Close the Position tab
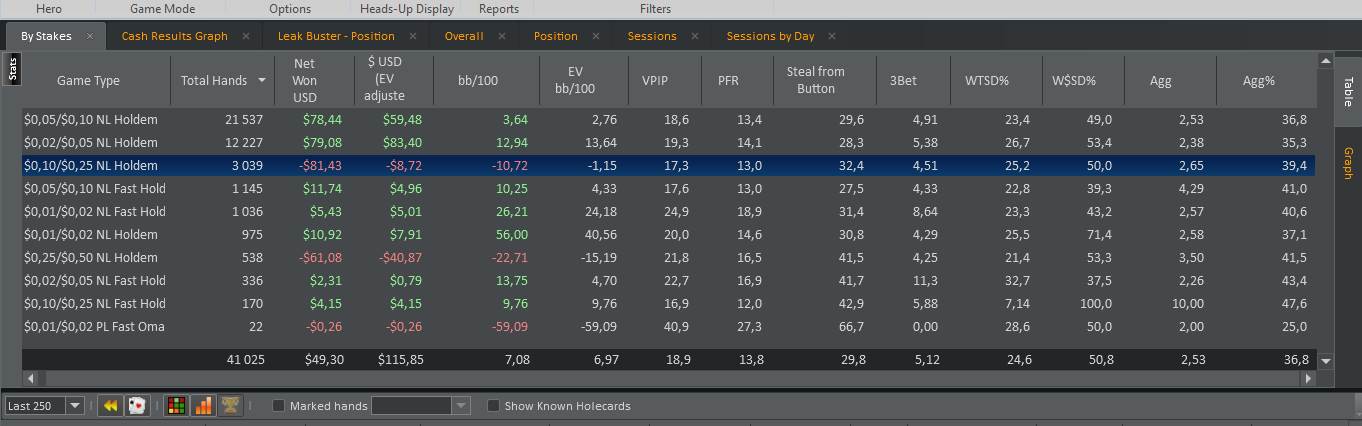The image size is (1362, 426). pyautogui.click(x=596, y=36)
